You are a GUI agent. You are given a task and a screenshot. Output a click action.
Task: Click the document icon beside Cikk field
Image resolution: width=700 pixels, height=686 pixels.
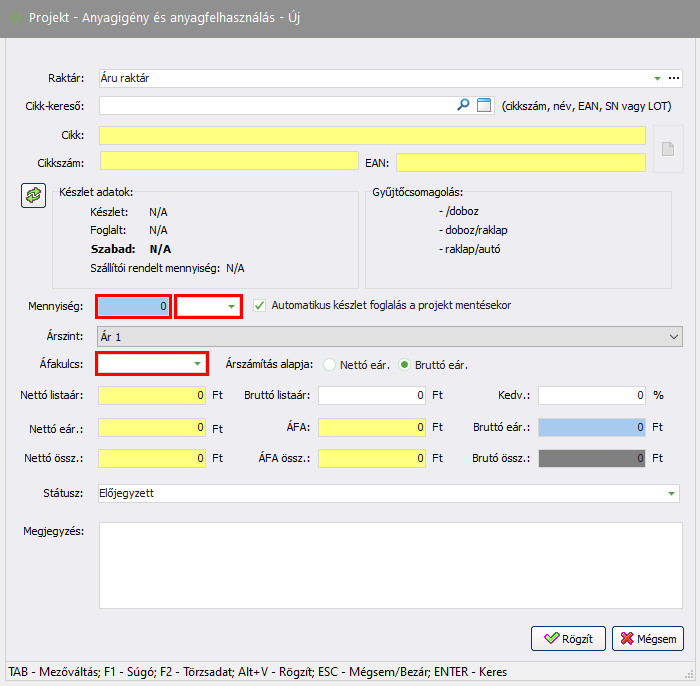(x=667, y=149)
